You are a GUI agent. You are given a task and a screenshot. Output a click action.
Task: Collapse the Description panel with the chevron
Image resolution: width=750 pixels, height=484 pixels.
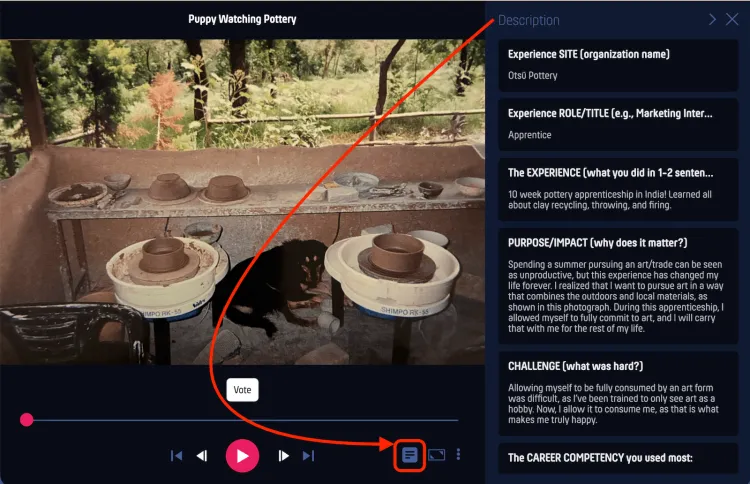tap(712, 19)
